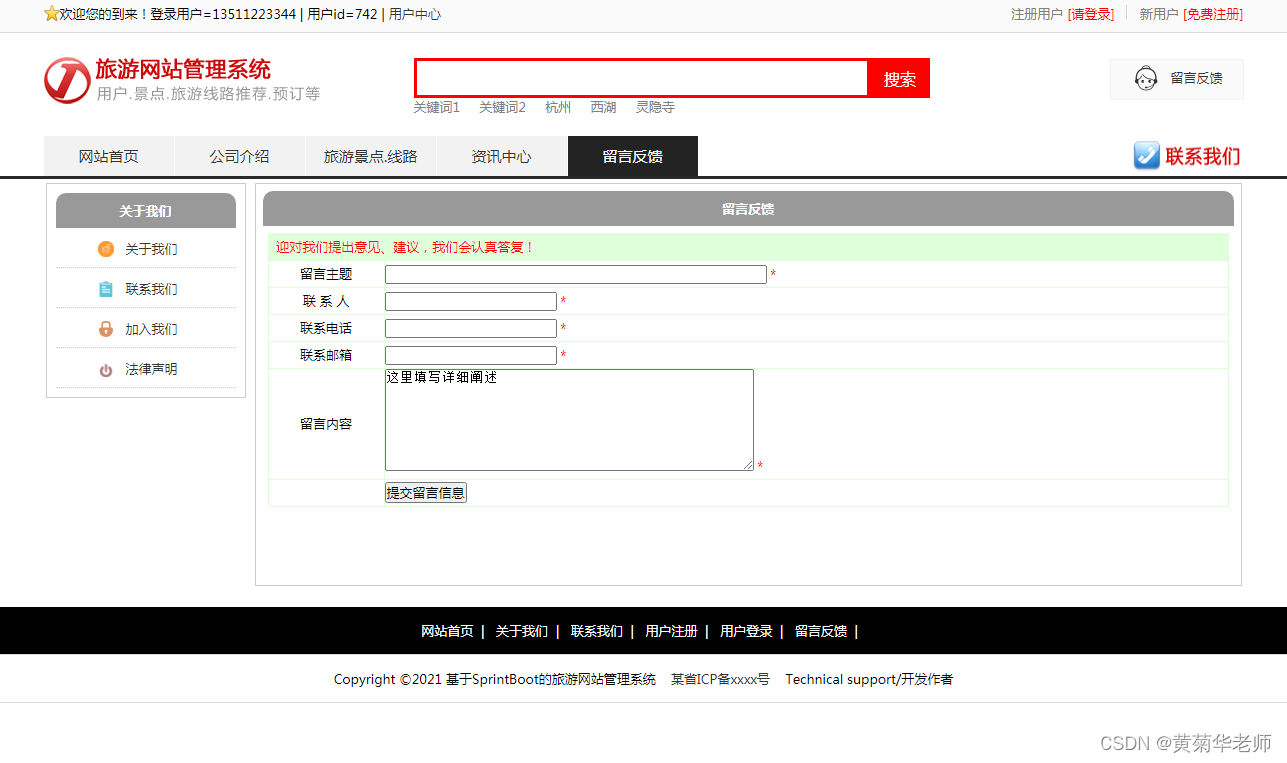The image size is (1287, 763).
Task: Click the textarea resize handle corner
Action: [747, 464]
